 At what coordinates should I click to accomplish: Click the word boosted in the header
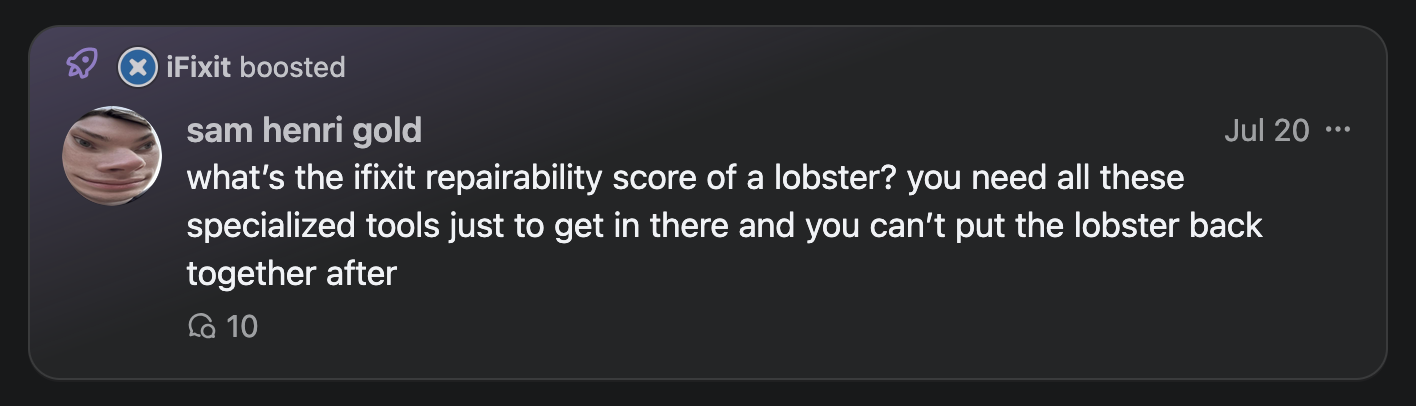click(292, 67)
